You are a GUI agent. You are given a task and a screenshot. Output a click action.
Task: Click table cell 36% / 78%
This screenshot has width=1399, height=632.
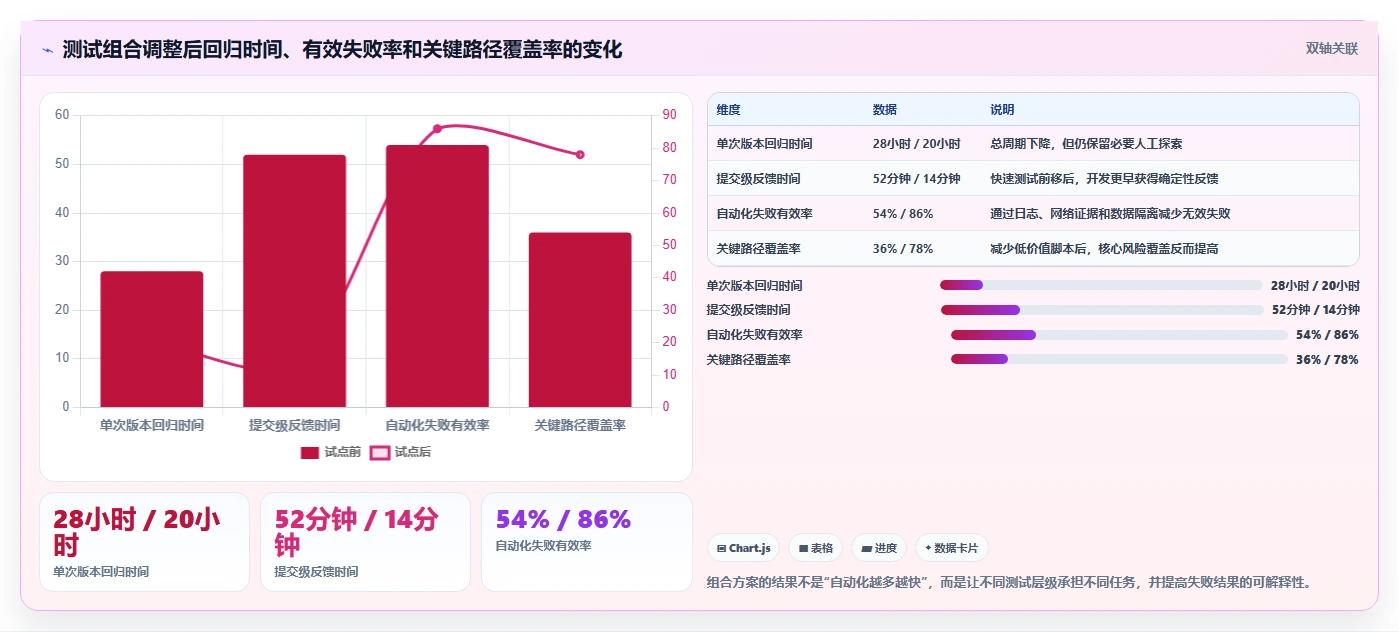pyautogui.click(x=903, y=249)
